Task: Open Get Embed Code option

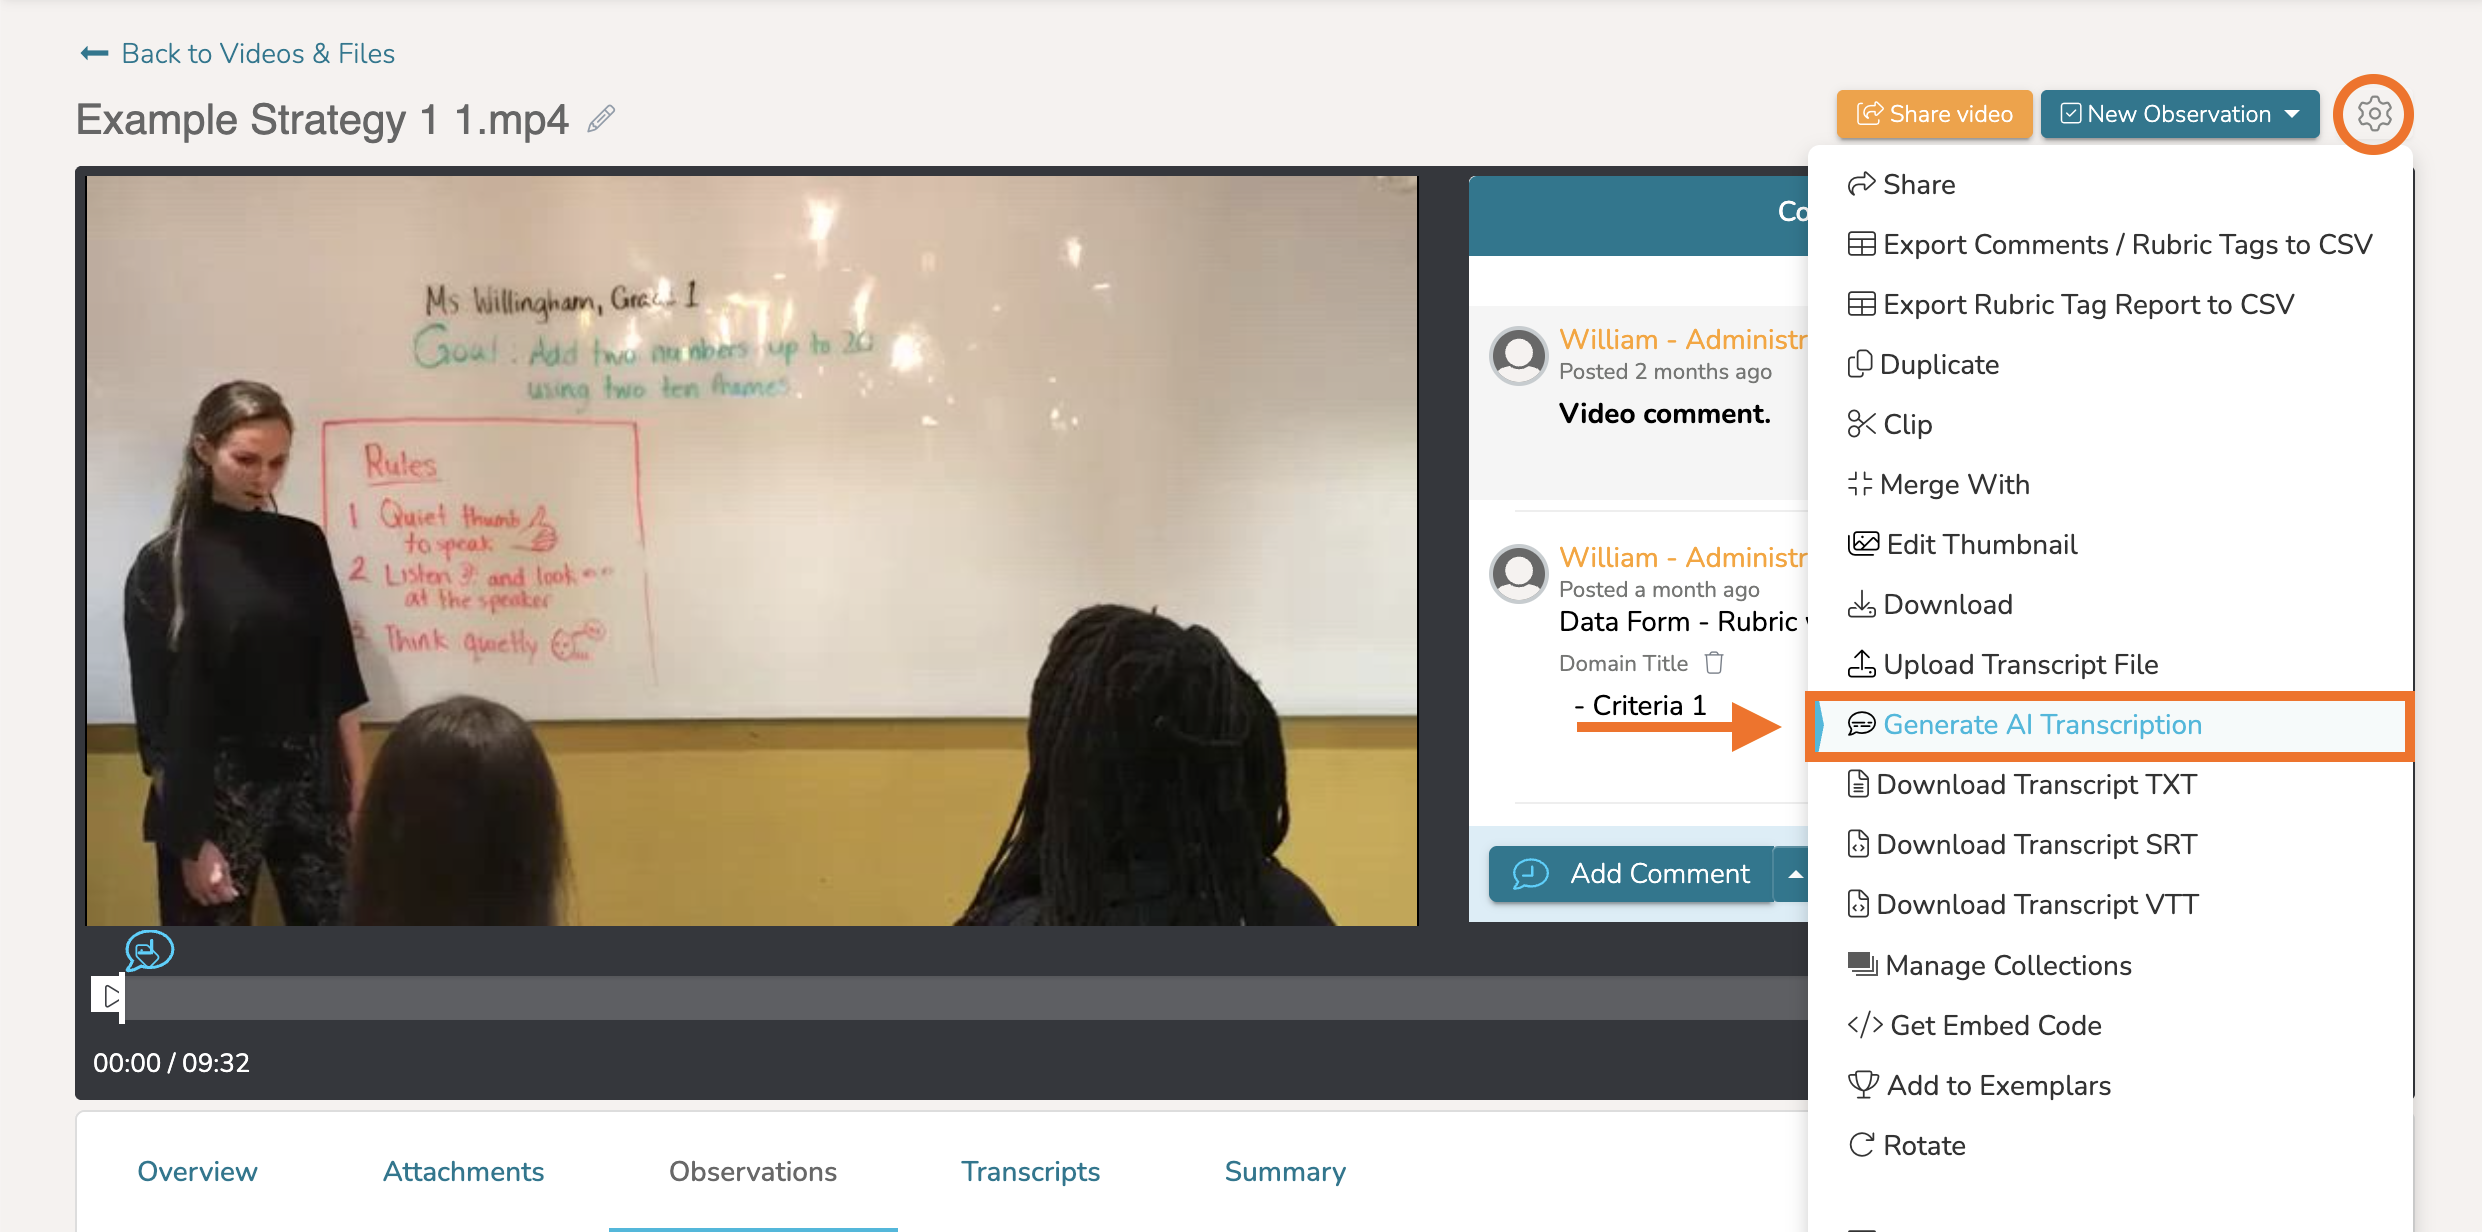Action: coord(1976,1025)
